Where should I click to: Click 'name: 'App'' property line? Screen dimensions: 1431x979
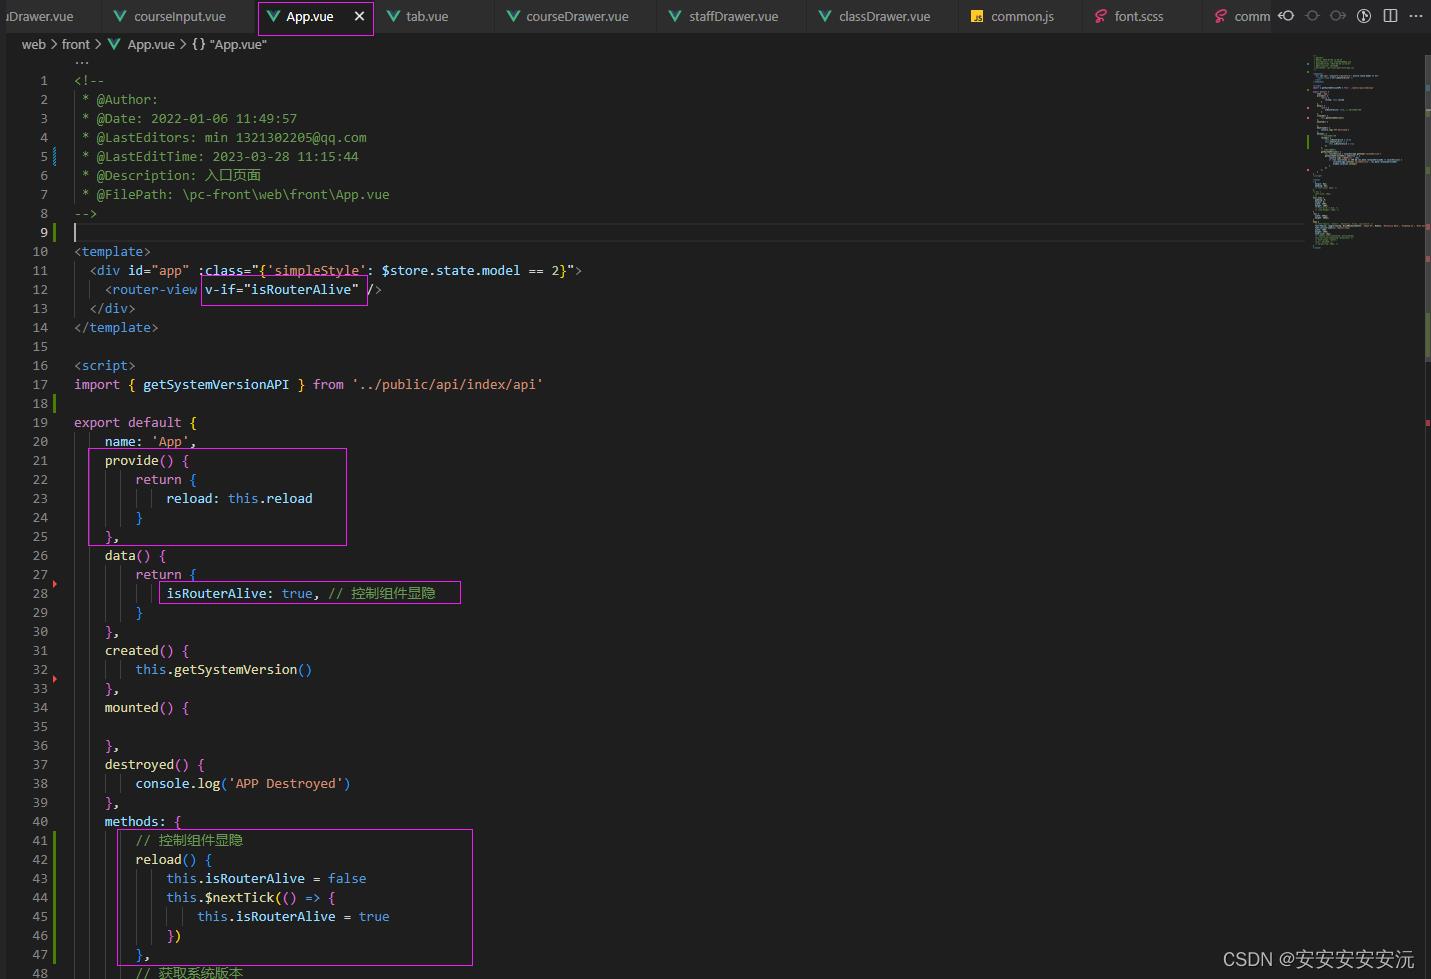pos(150,441)
